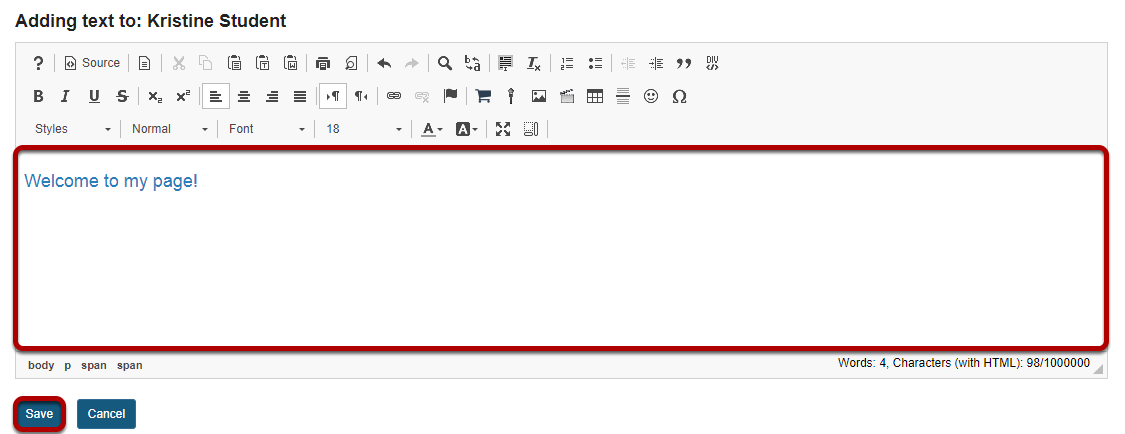Toggle Italic formatting

click(x=66, y=96)
